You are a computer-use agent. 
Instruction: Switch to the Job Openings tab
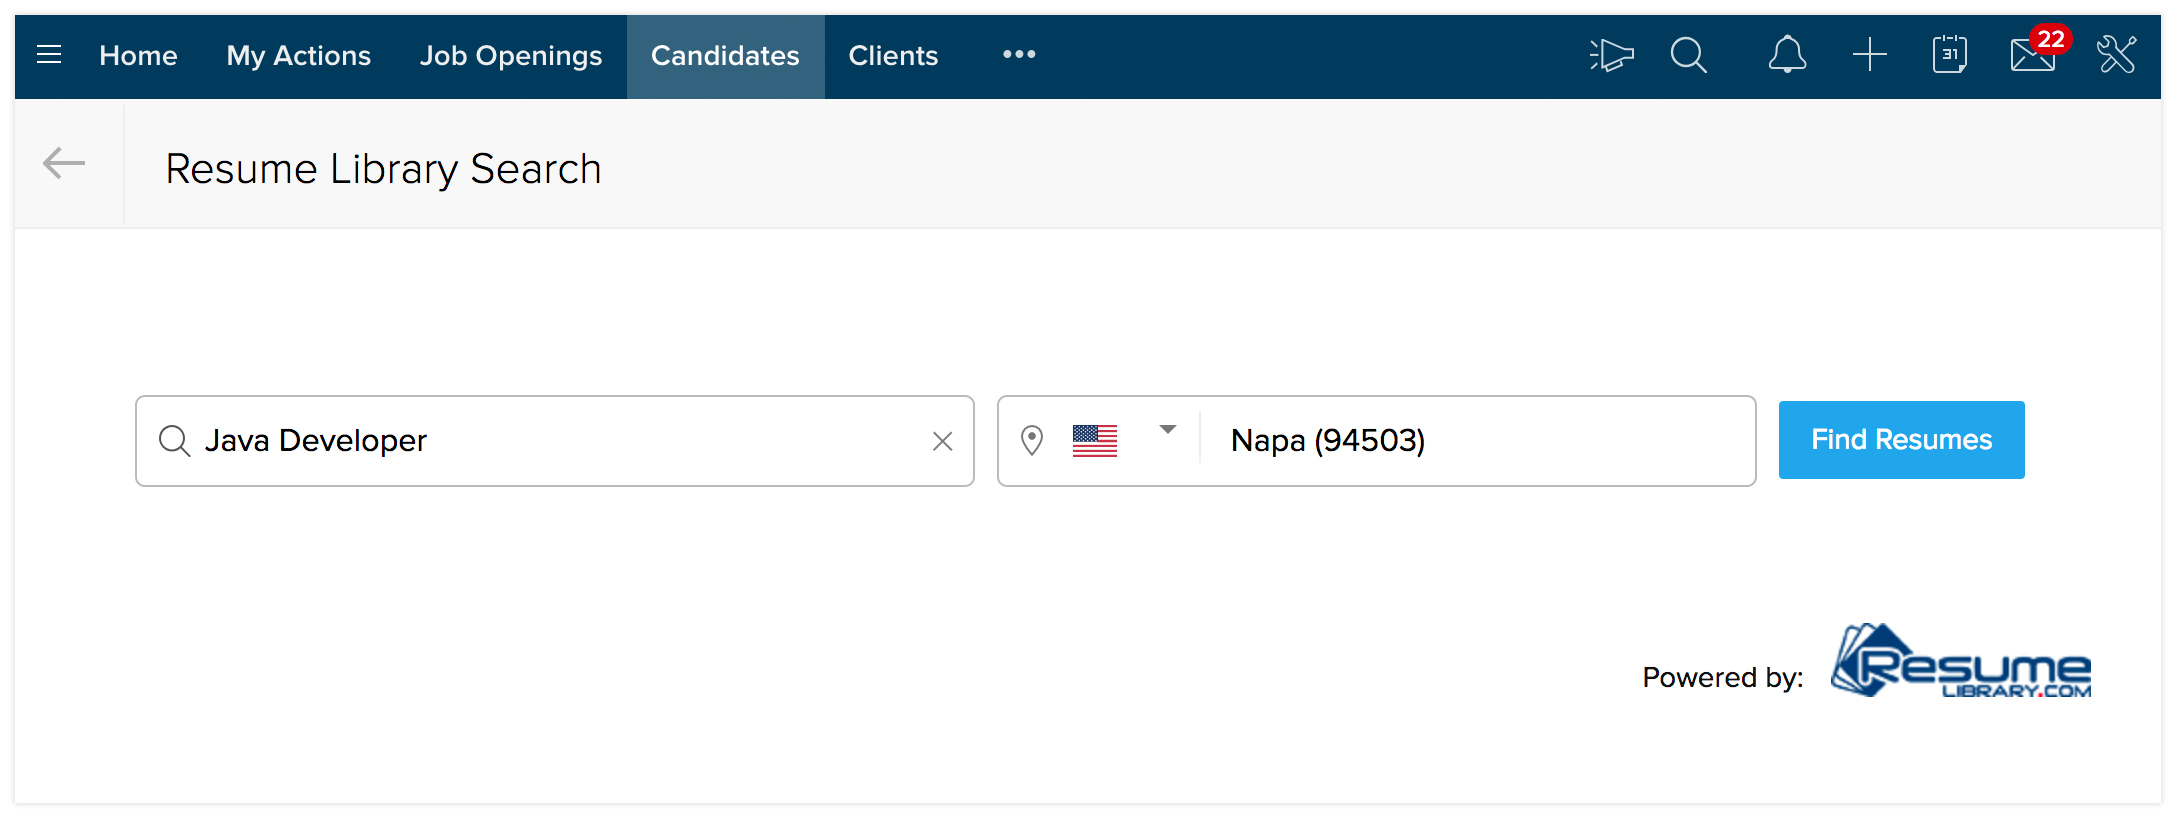pos(511,56)
